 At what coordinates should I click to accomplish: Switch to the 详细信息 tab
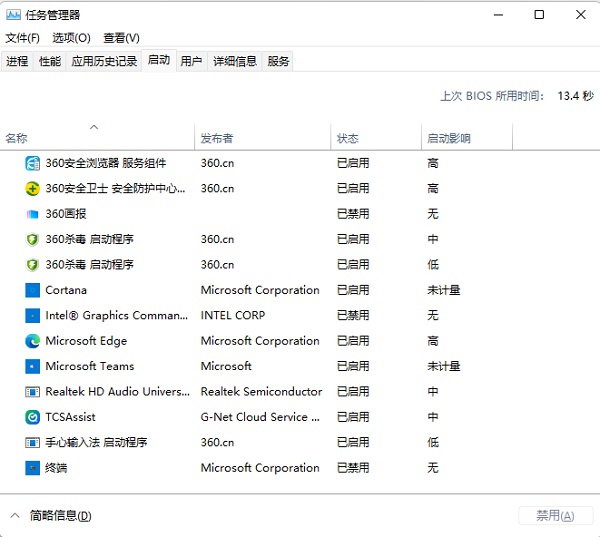pos(233,61)
